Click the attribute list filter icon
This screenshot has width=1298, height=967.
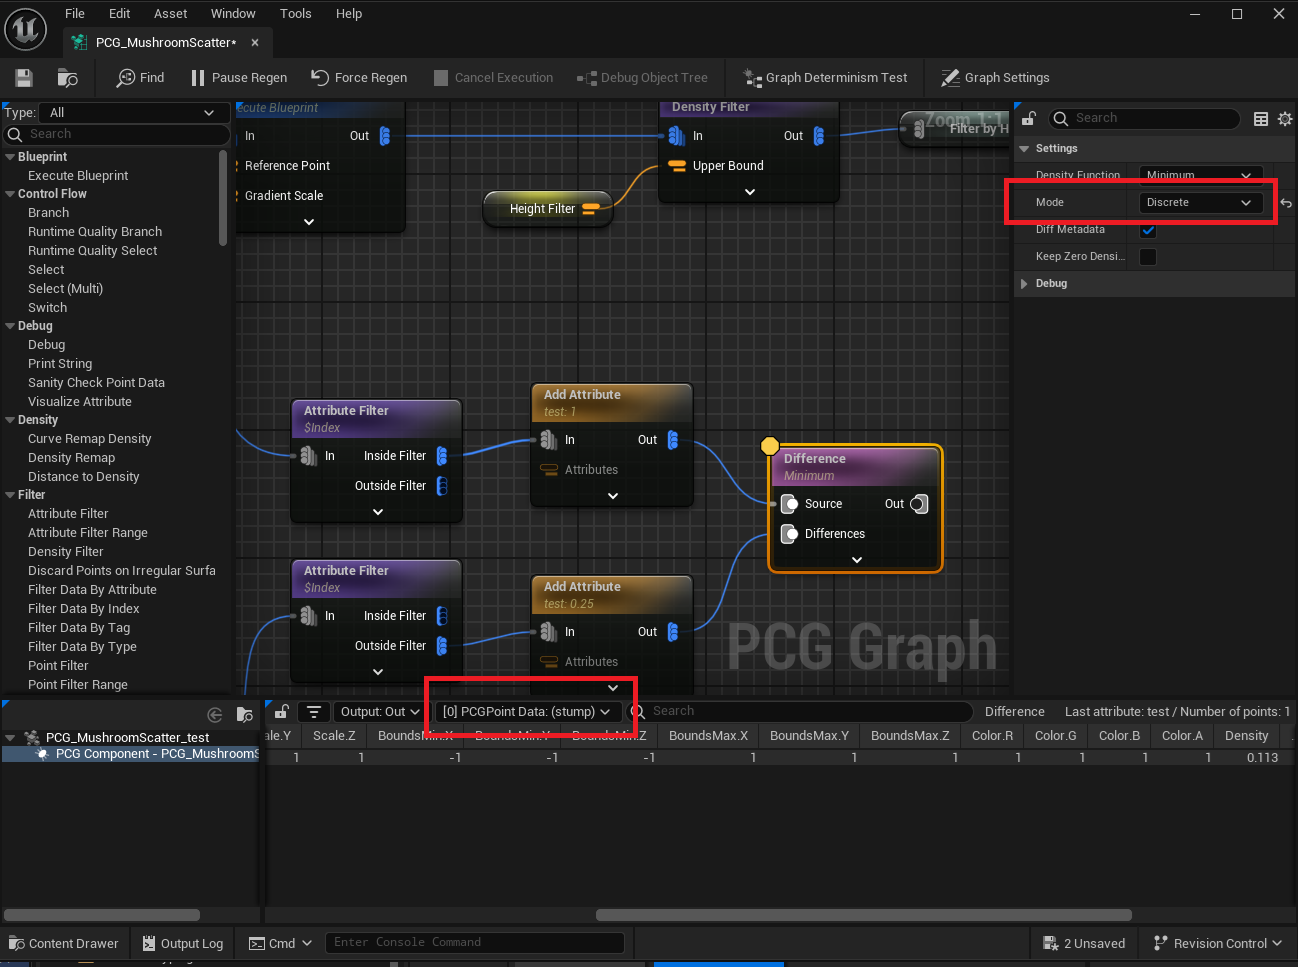click(314, 712)
